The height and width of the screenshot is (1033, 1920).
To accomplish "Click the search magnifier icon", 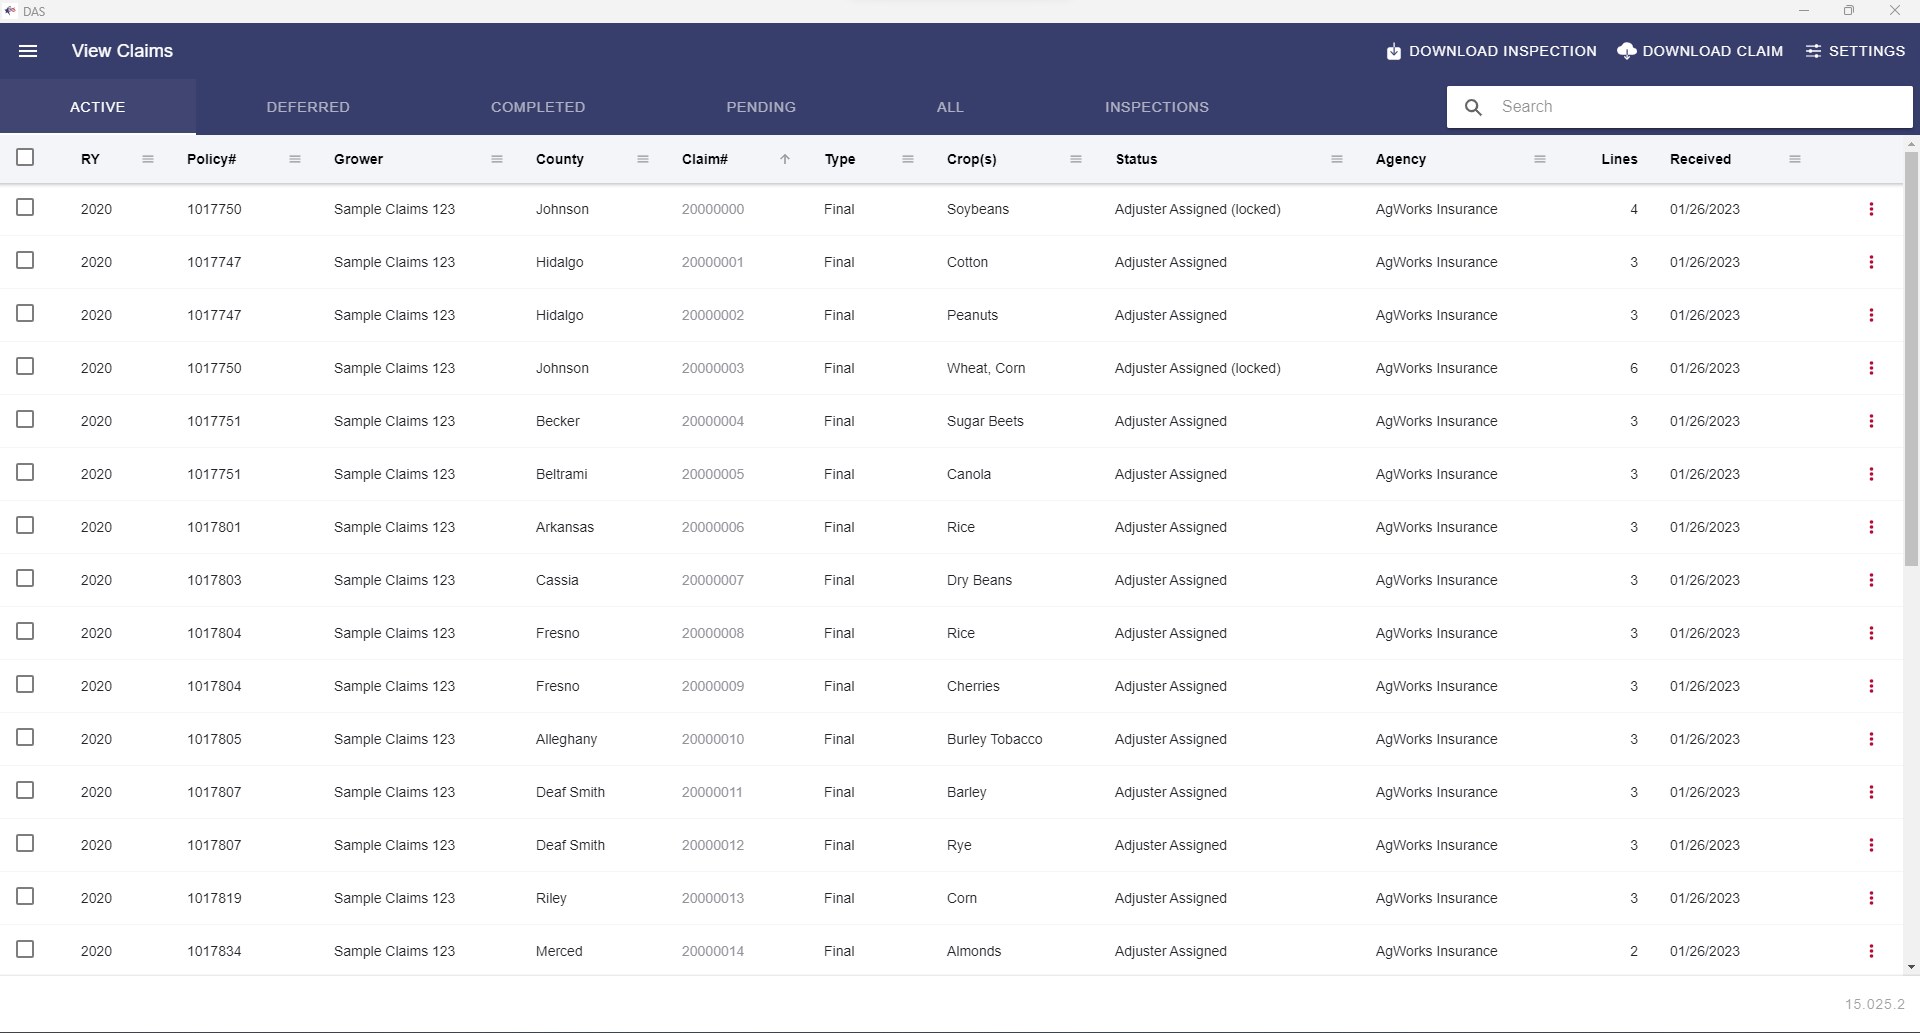I will click(1473, 107).
